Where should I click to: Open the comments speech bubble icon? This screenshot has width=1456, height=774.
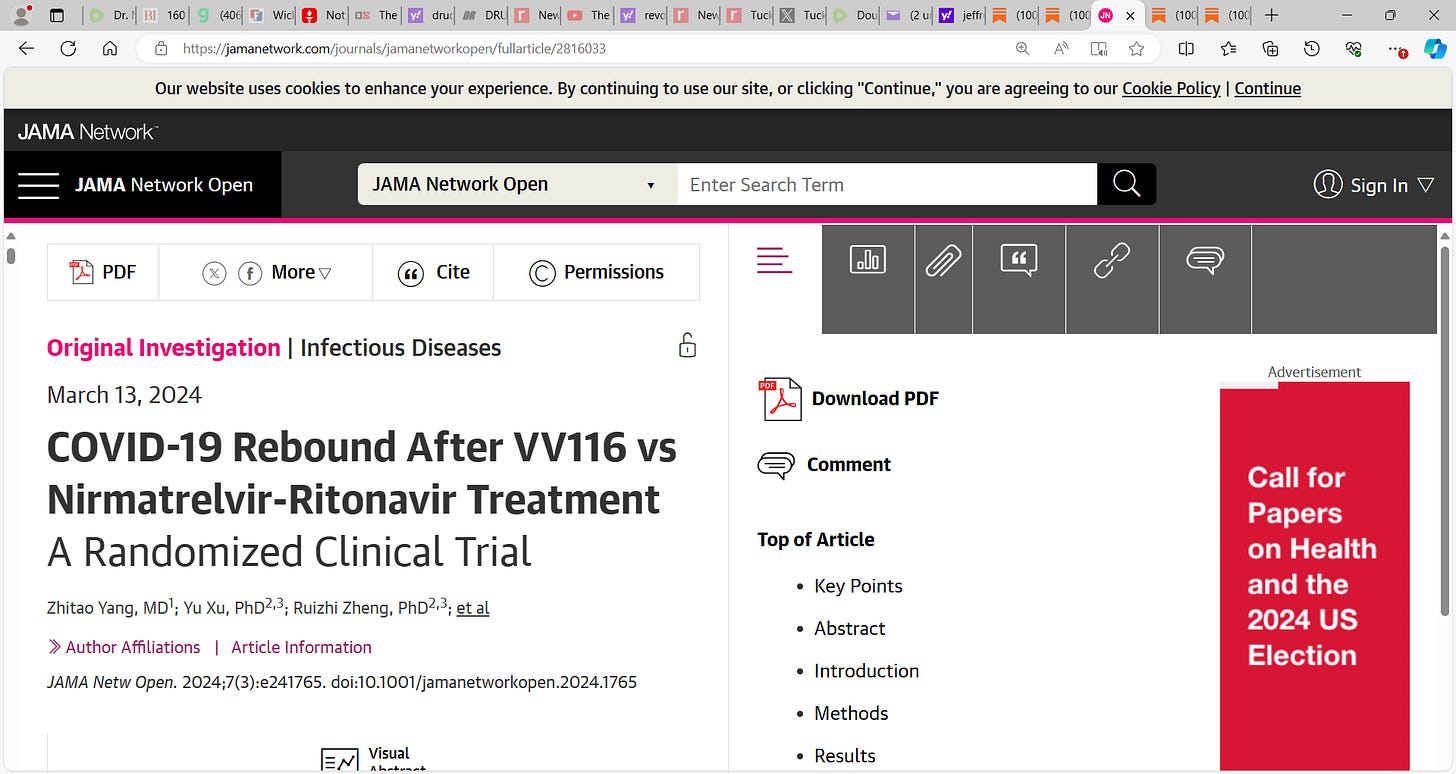[x=1205, y=261]
